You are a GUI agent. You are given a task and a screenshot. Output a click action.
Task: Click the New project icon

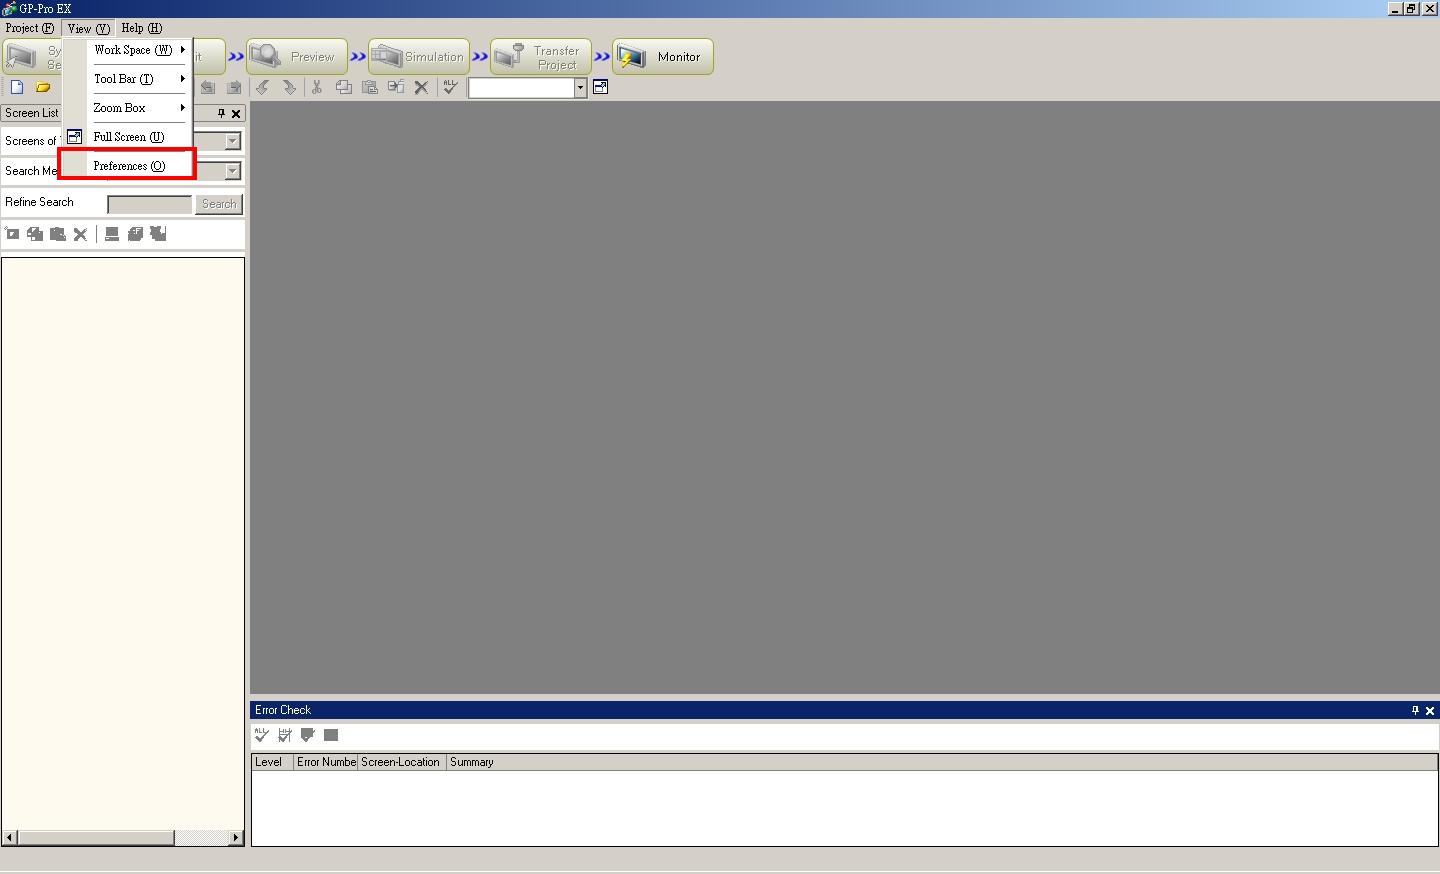(x=17, y=88)
